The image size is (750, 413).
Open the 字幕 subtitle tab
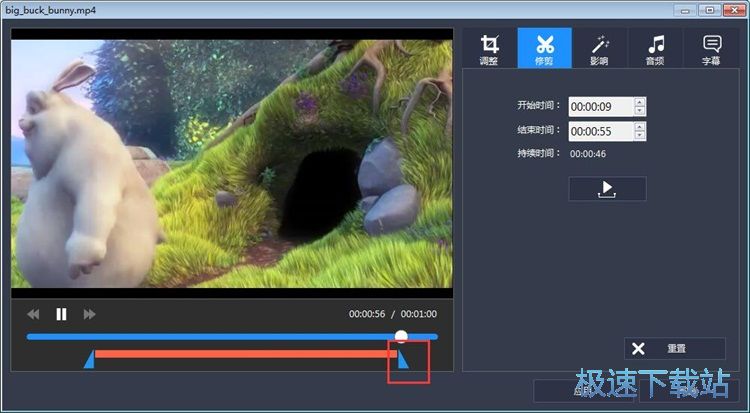point(711,48)
